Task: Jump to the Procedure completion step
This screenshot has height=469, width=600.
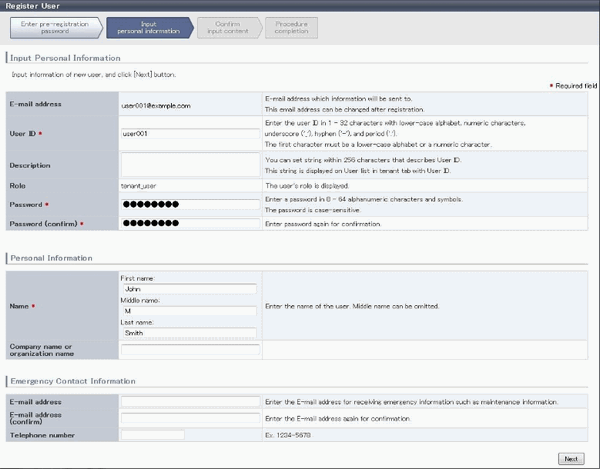Action: click(x=291, y=29)
